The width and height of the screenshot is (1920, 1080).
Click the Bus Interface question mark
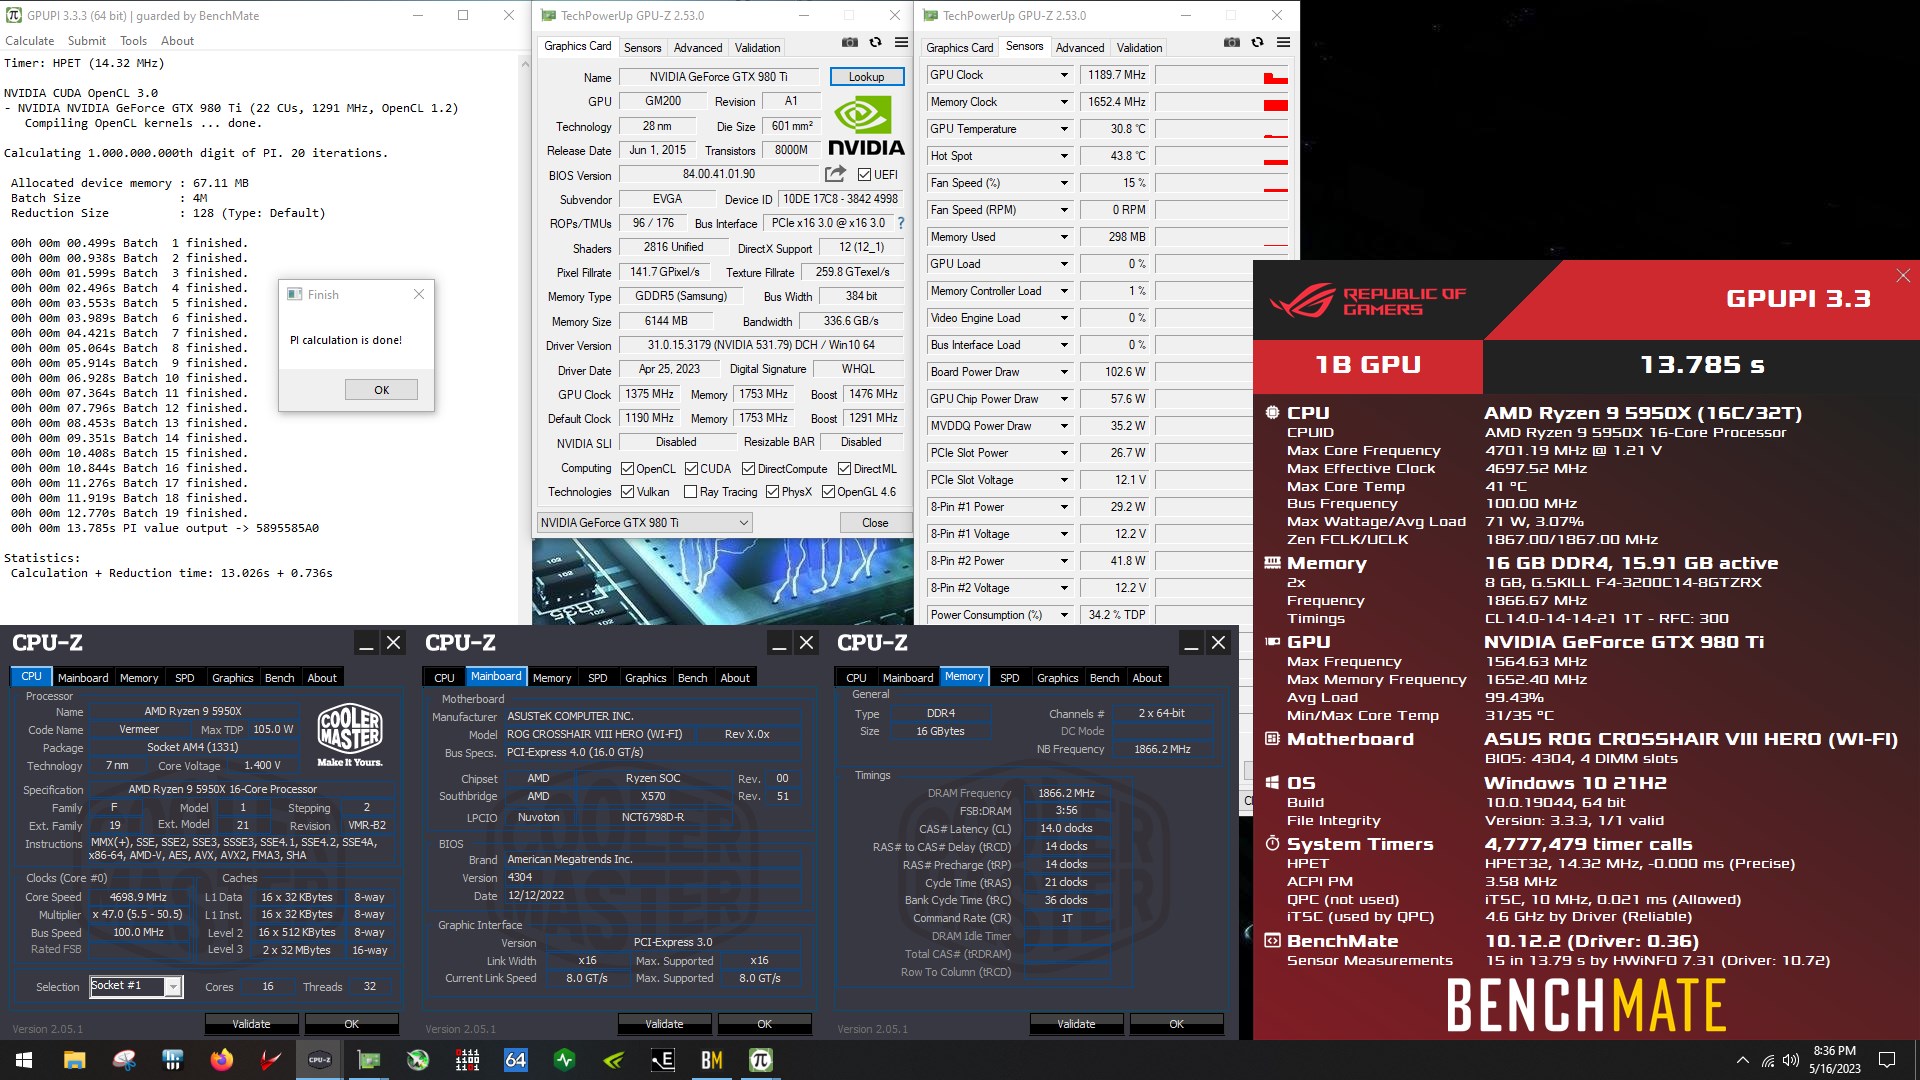coord(900,223)
